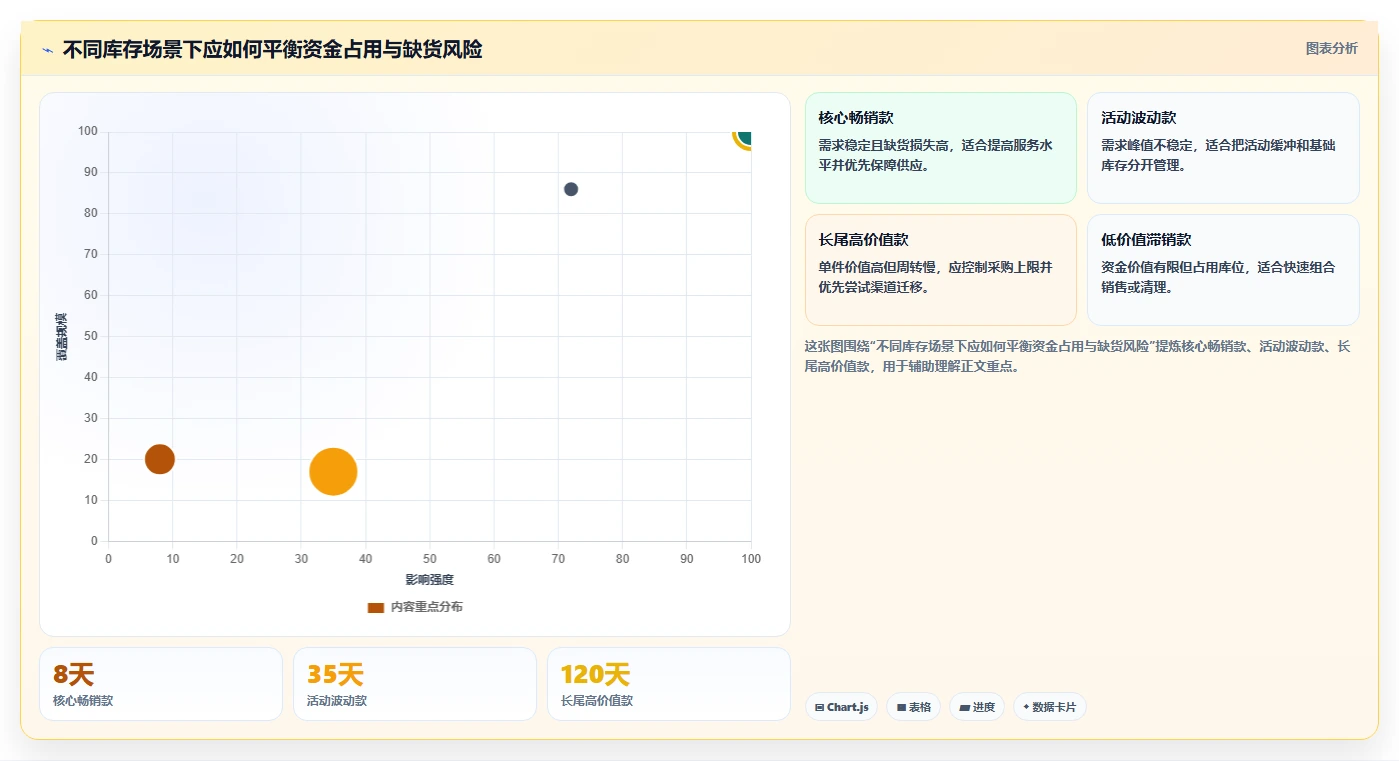
Task: Click the 单件价值高但周转慢 description text
Action: click(x=935, y=277)
